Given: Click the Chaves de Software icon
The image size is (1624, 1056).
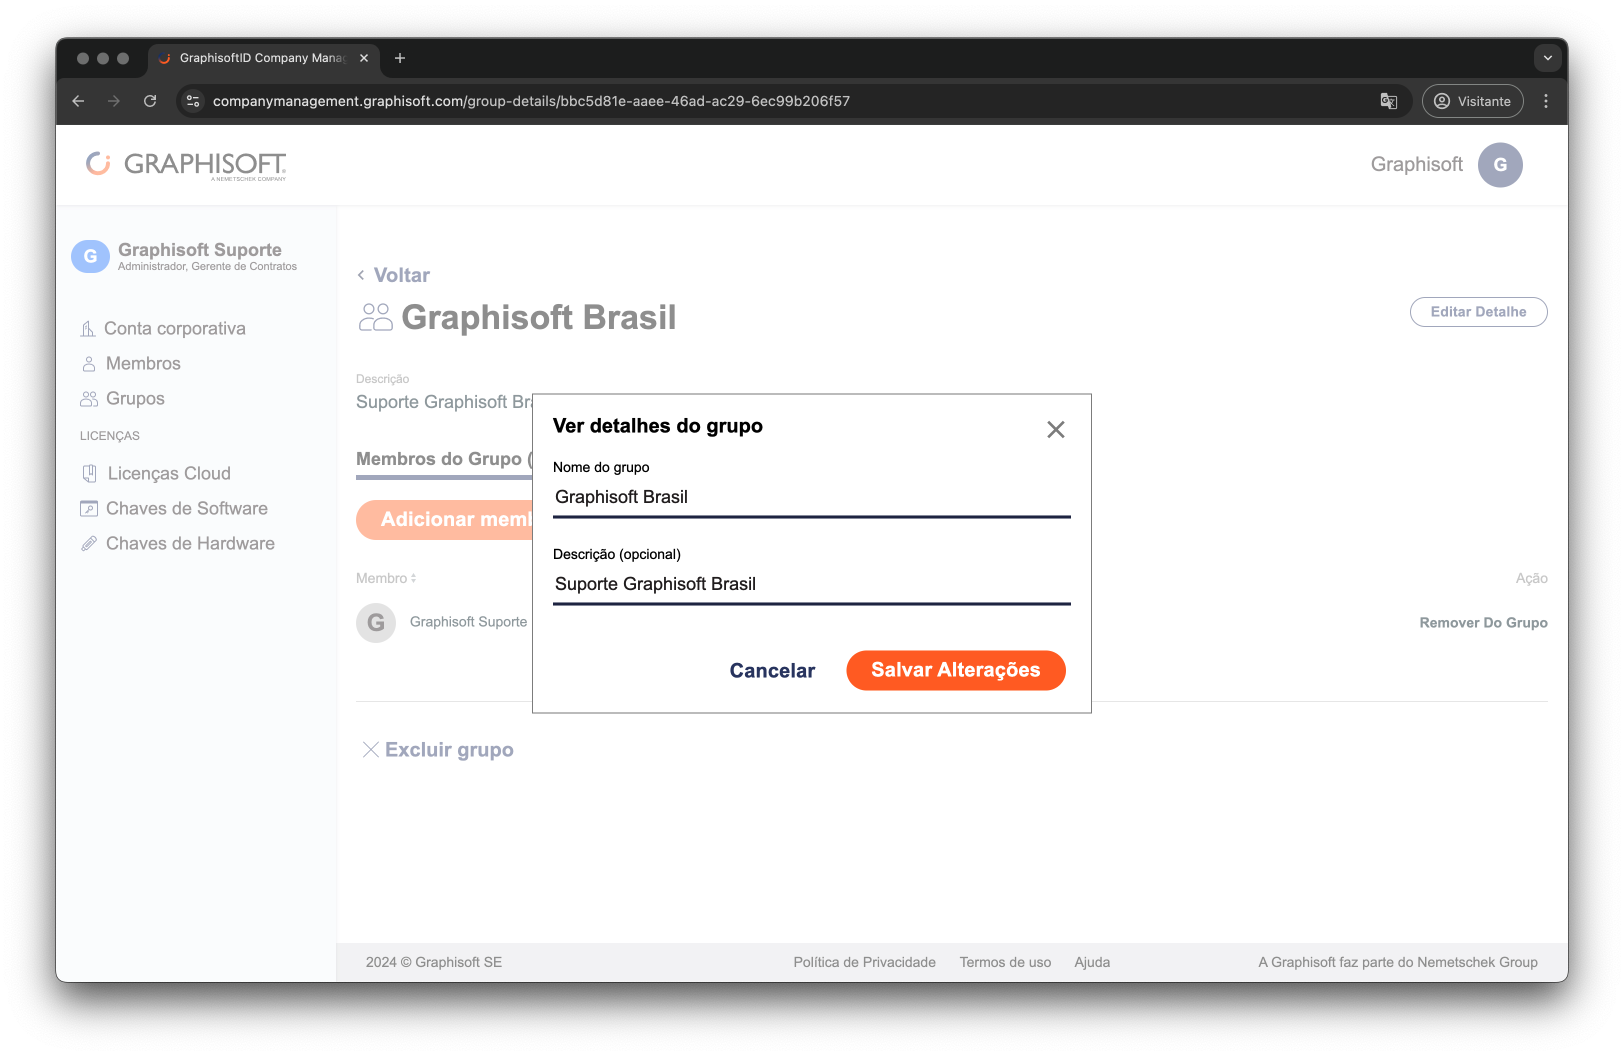Looking at the screenshot, I should pos(89,509).
